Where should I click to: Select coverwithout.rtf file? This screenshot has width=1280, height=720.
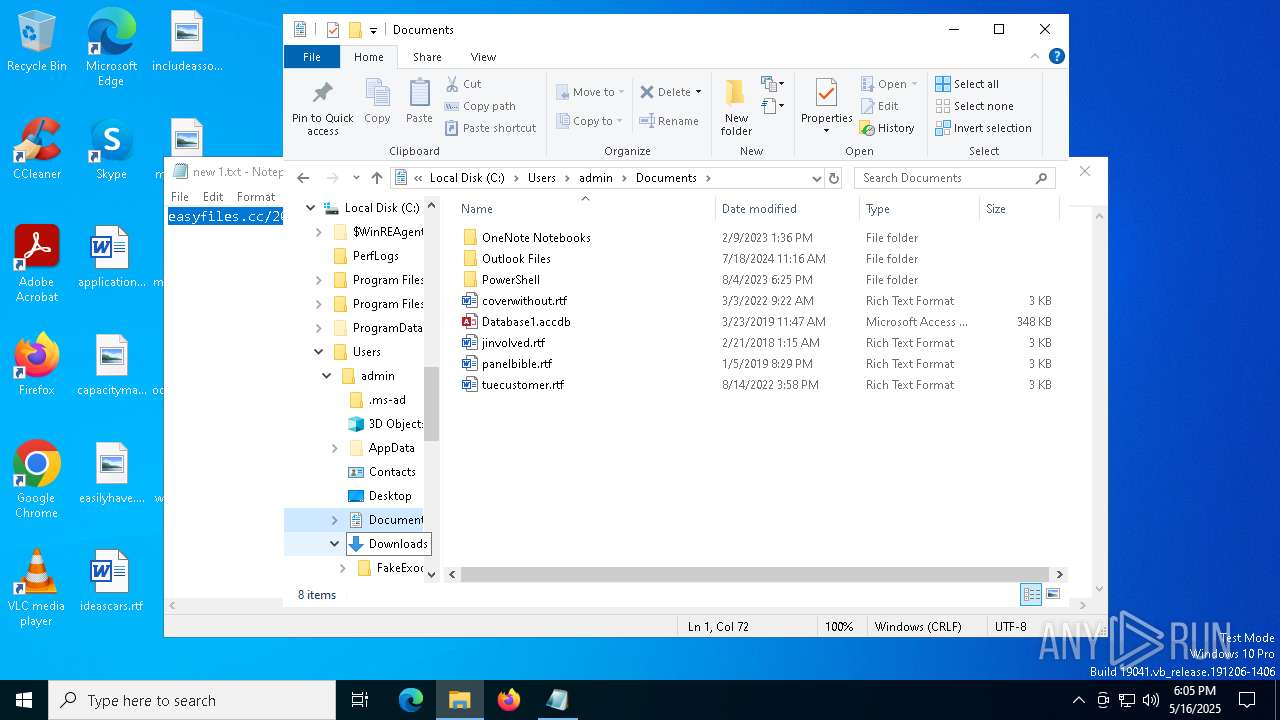(524, 301)
